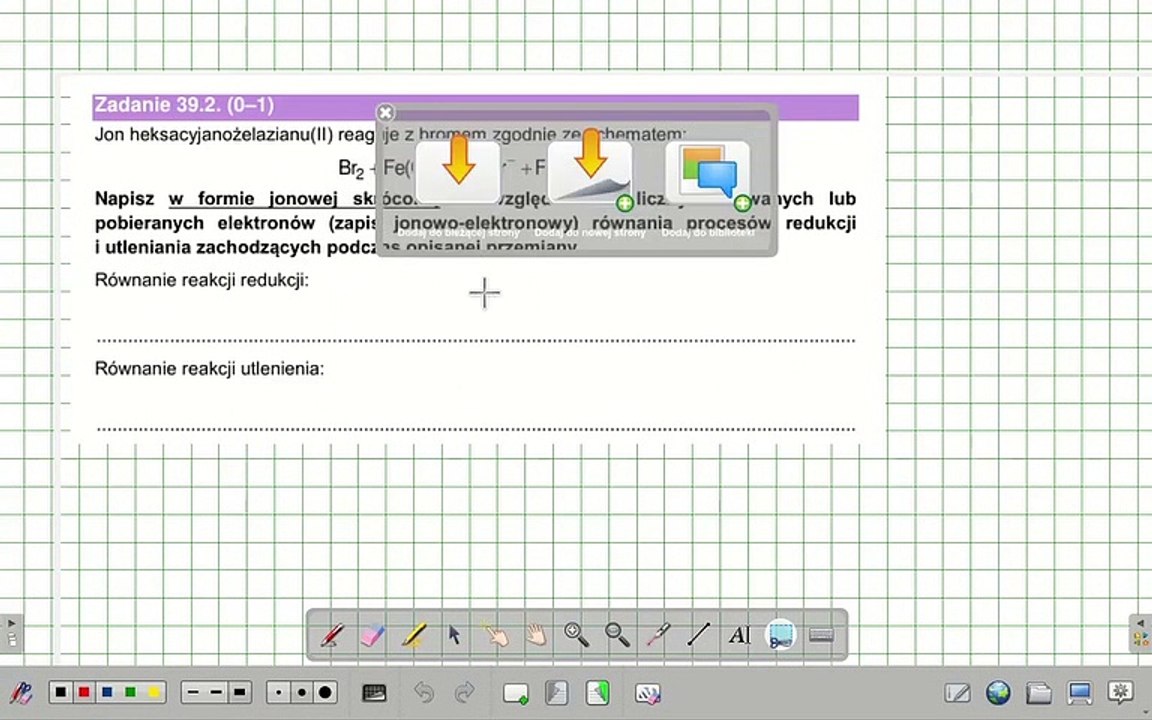Image resolution: width=1152 pixels, height=720 pixels.
Task: Choose the large eraser size dot
Action: (325, 692)
